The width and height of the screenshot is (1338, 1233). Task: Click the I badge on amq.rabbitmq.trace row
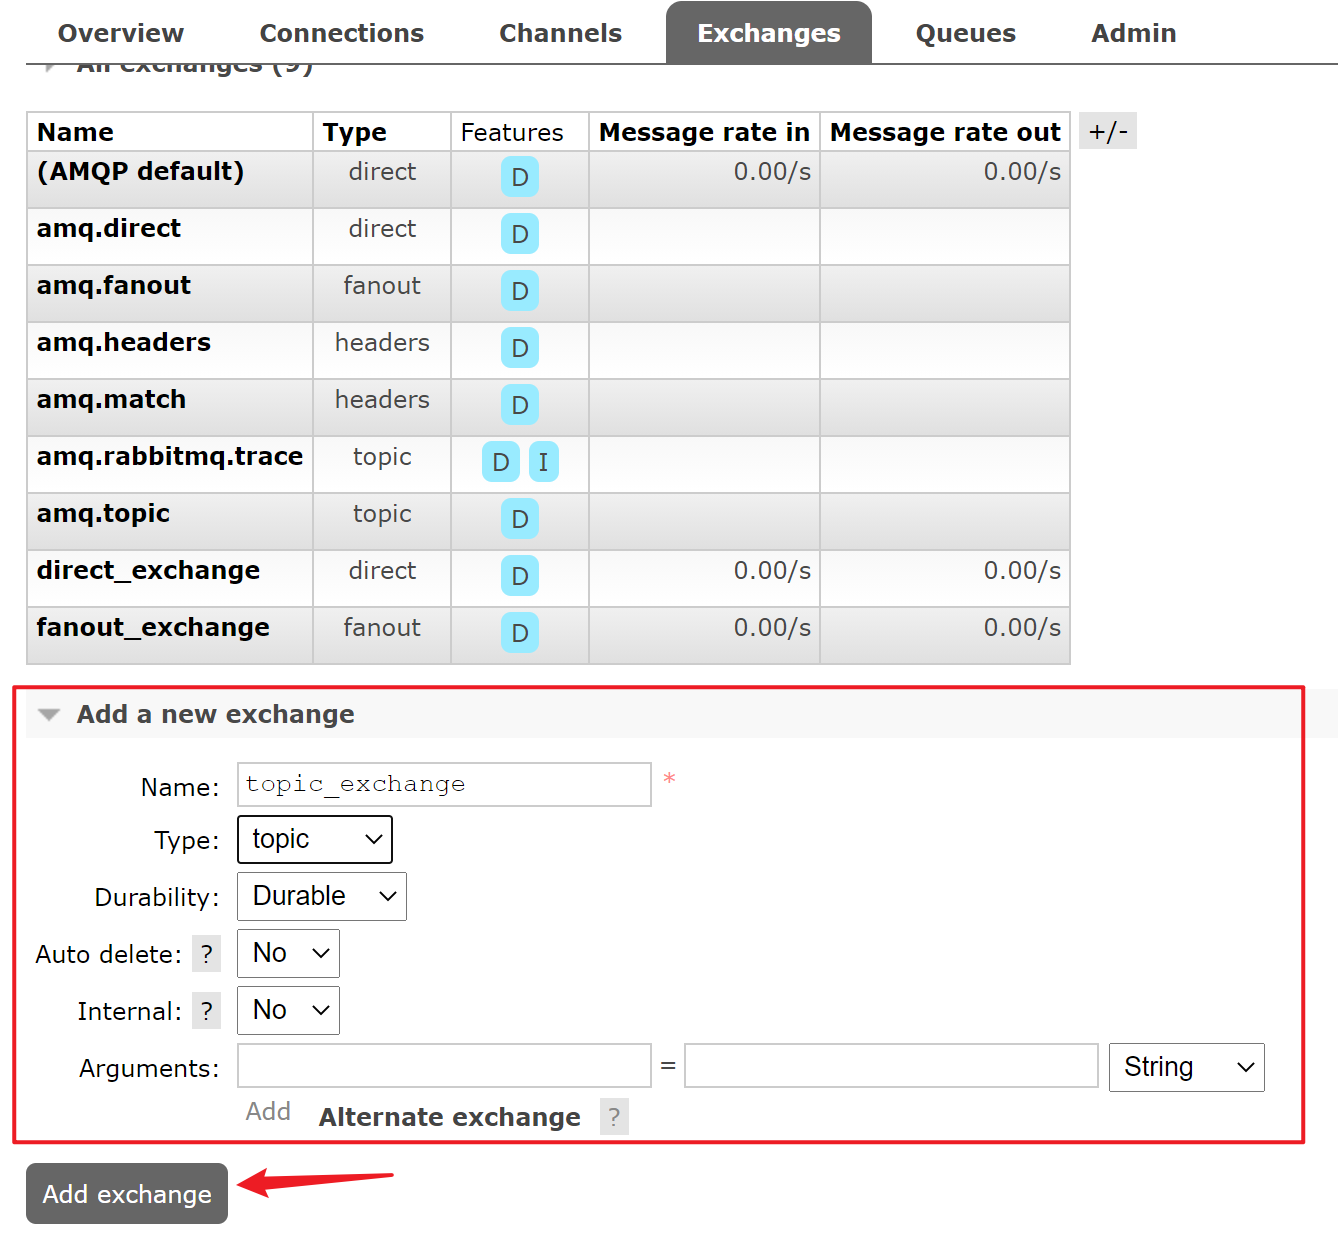[543, 462]
